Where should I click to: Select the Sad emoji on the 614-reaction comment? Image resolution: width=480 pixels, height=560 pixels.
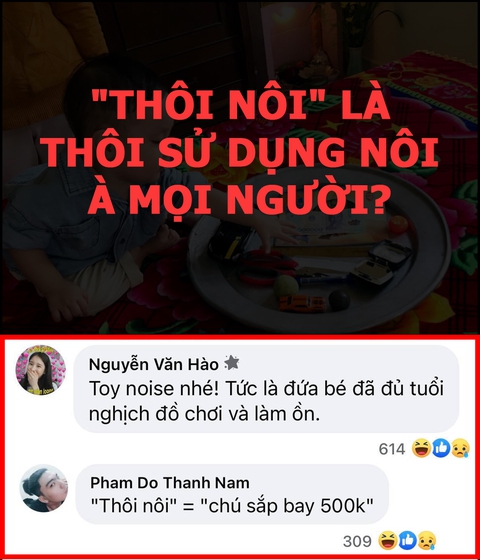(x=460, y=448)
